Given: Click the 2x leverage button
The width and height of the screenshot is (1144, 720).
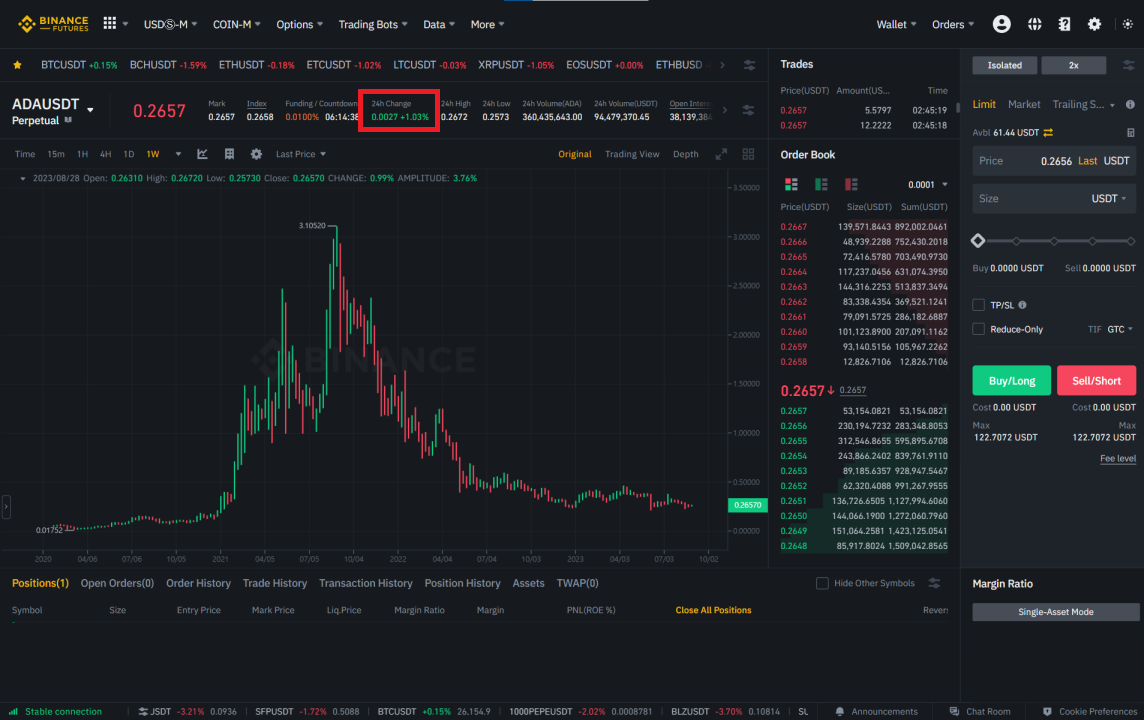Looking at the screenshot, I should coord(1073,65).
